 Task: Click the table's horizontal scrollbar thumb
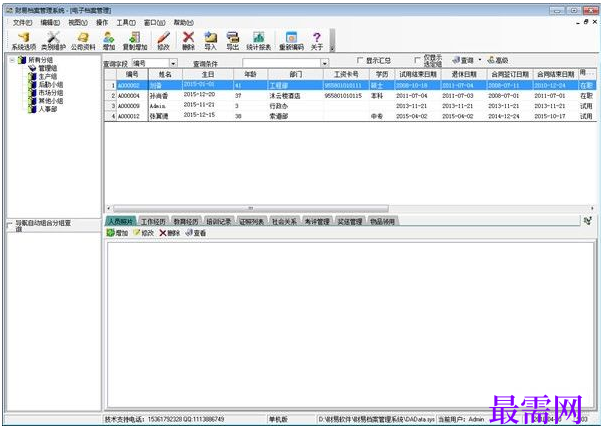251,208
